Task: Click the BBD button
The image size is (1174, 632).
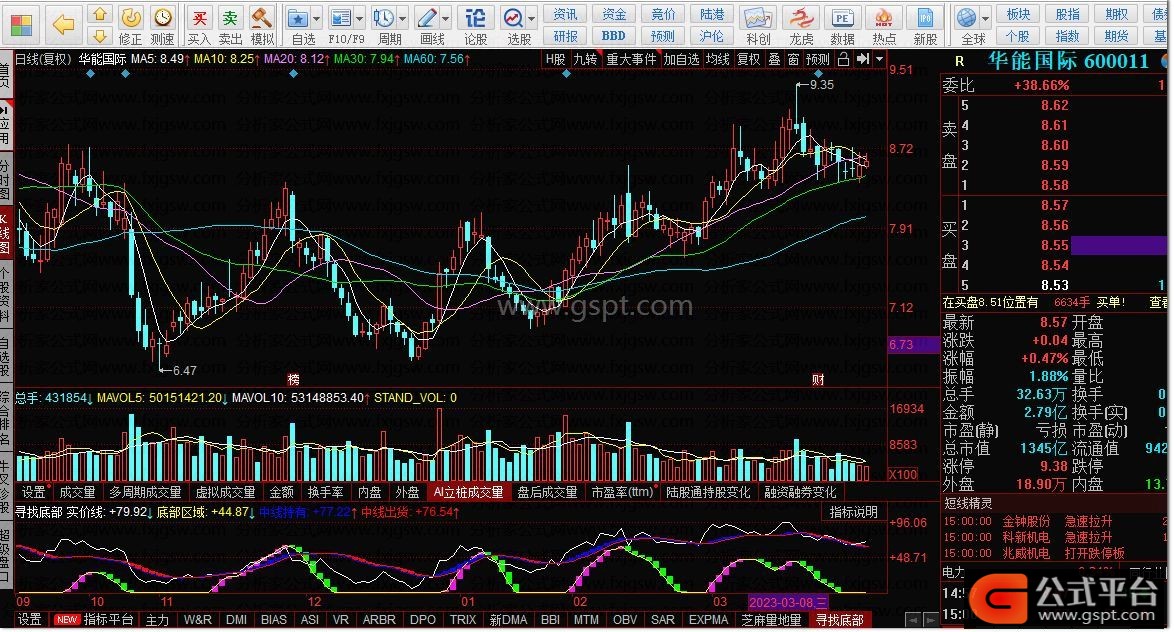Action: click(x=613, y=36)
